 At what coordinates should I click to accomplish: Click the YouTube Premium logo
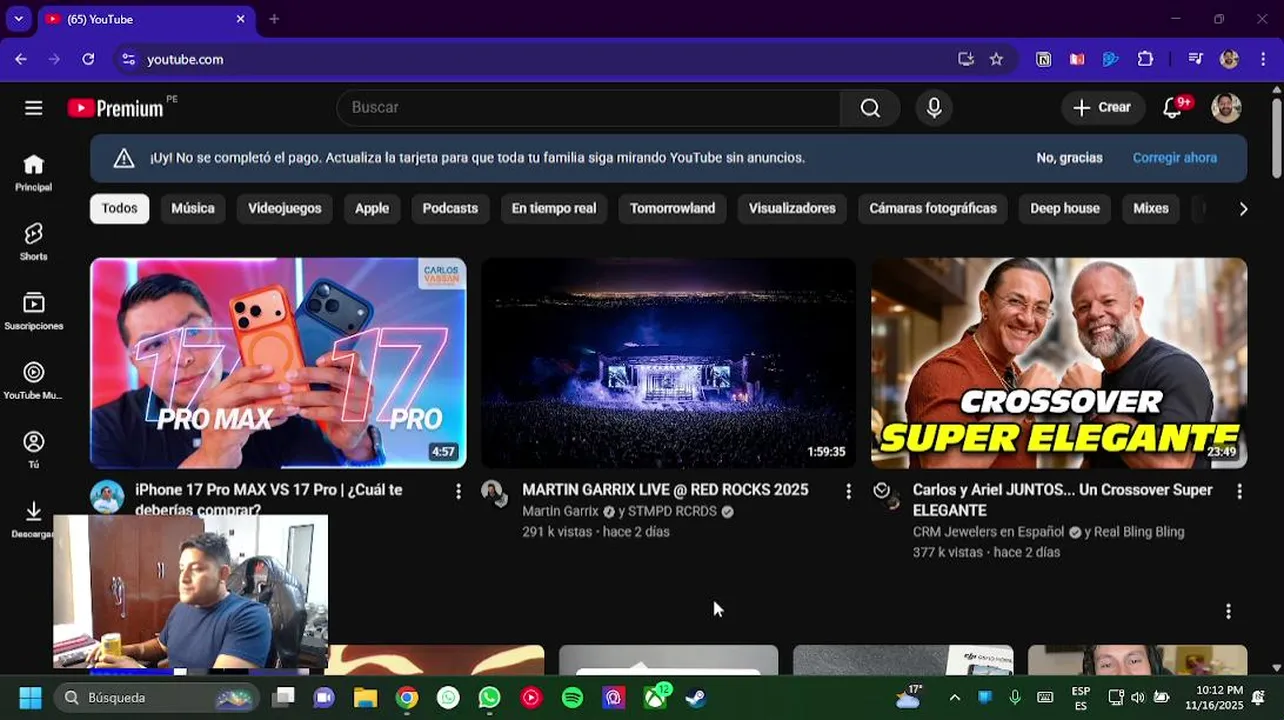pos(116,108)
